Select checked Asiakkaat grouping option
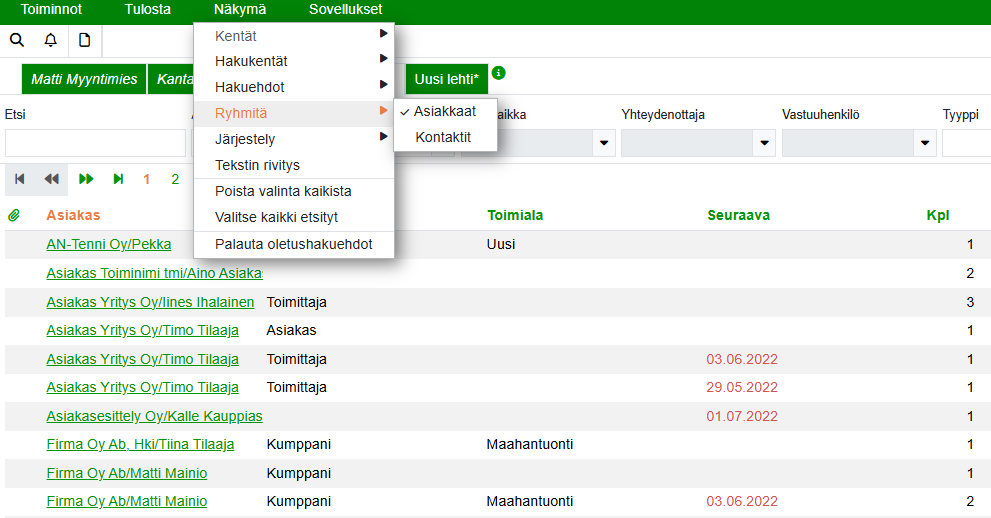The height and width of the screenshot is (518, 991). [x=445, y=111]
